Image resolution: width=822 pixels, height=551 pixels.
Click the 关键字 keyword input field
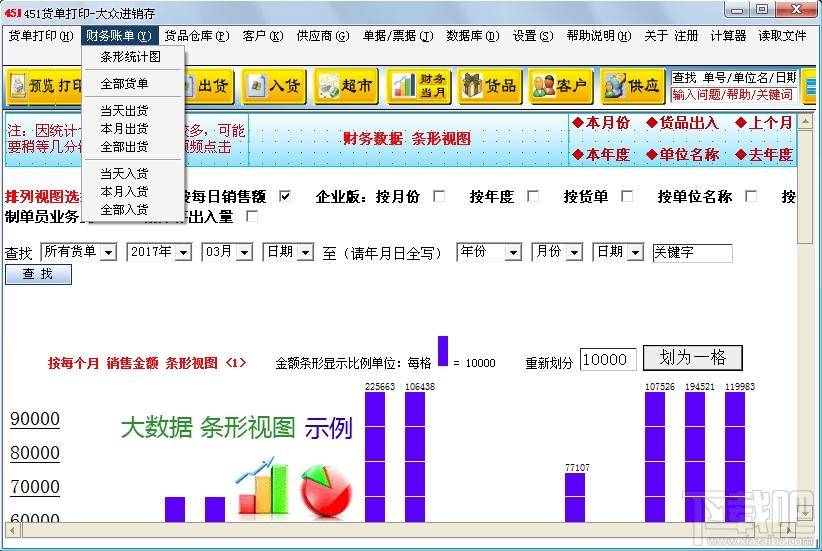click(x=692, y=253)
